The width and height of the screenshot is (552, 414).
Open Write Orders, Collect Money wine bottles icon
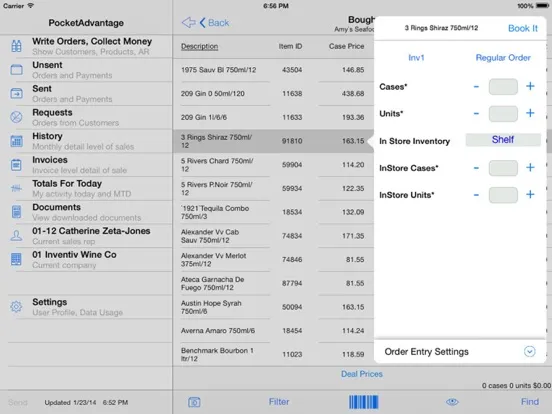pos(16,46)
